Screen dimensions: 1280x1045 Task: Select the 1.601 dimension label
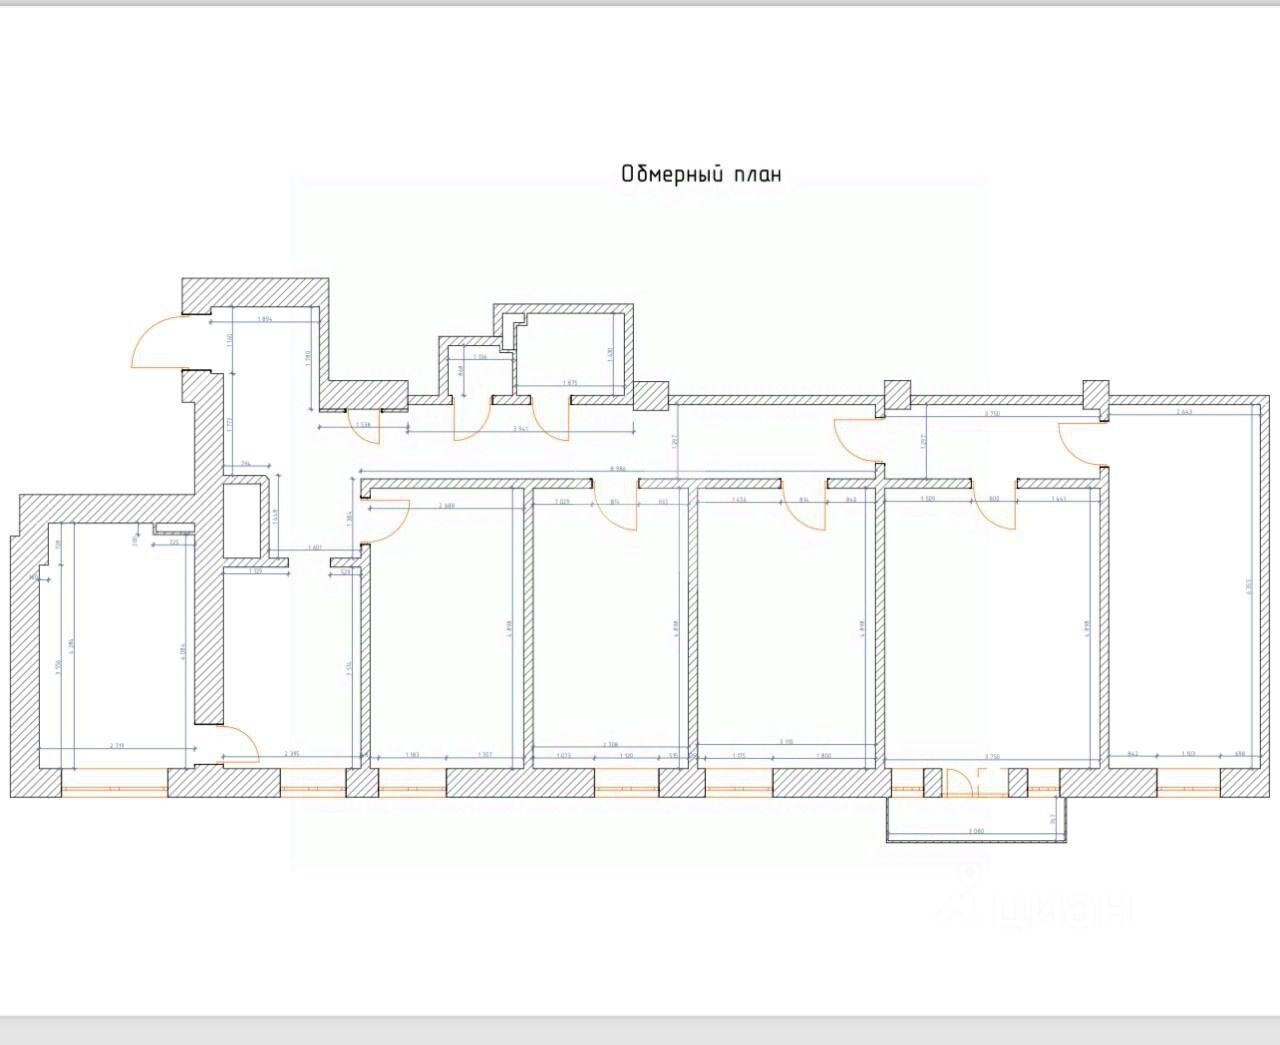click(x=313, y=547)
